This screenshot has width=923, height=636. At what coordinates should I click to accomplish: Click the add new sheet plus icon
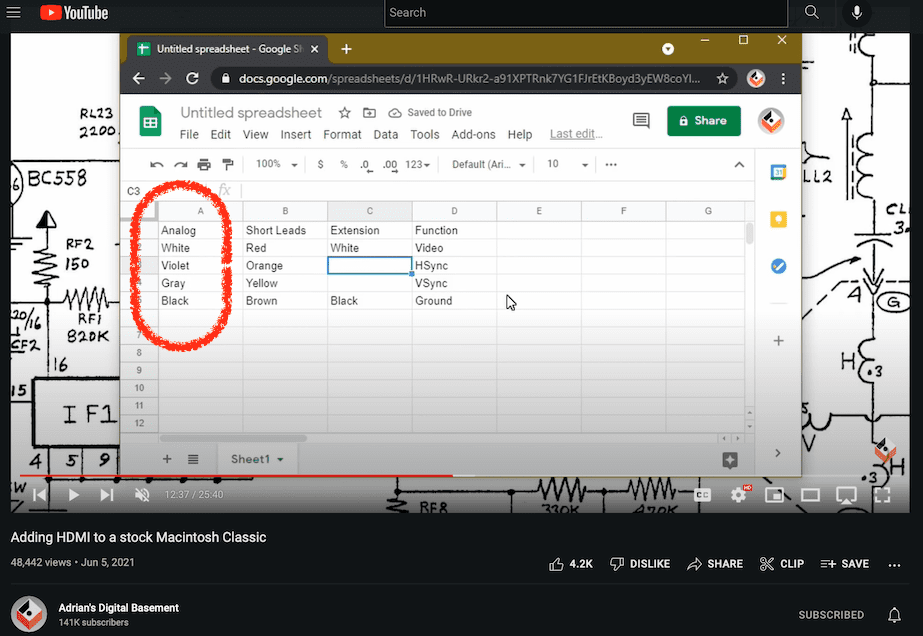point(167,459)
